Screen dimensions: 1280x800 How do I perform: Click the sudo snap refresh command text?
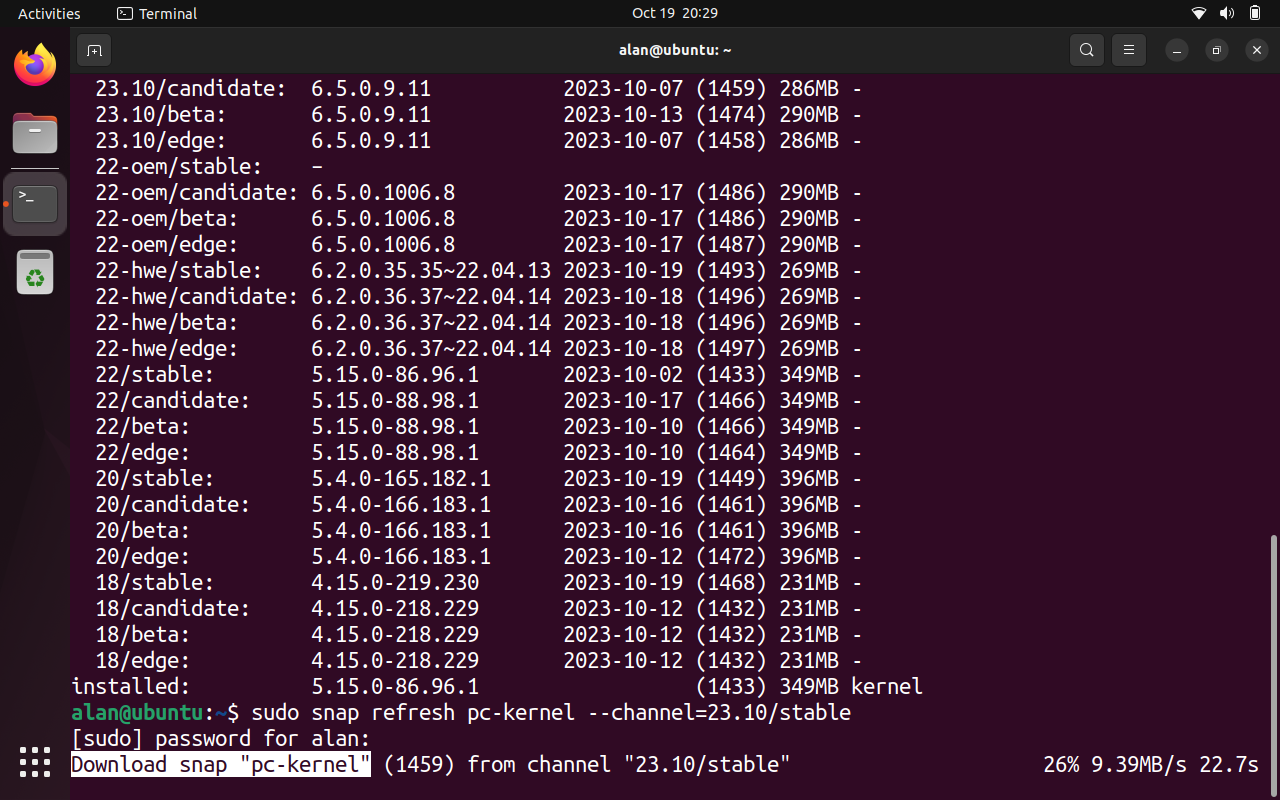[x=551, y=713]
